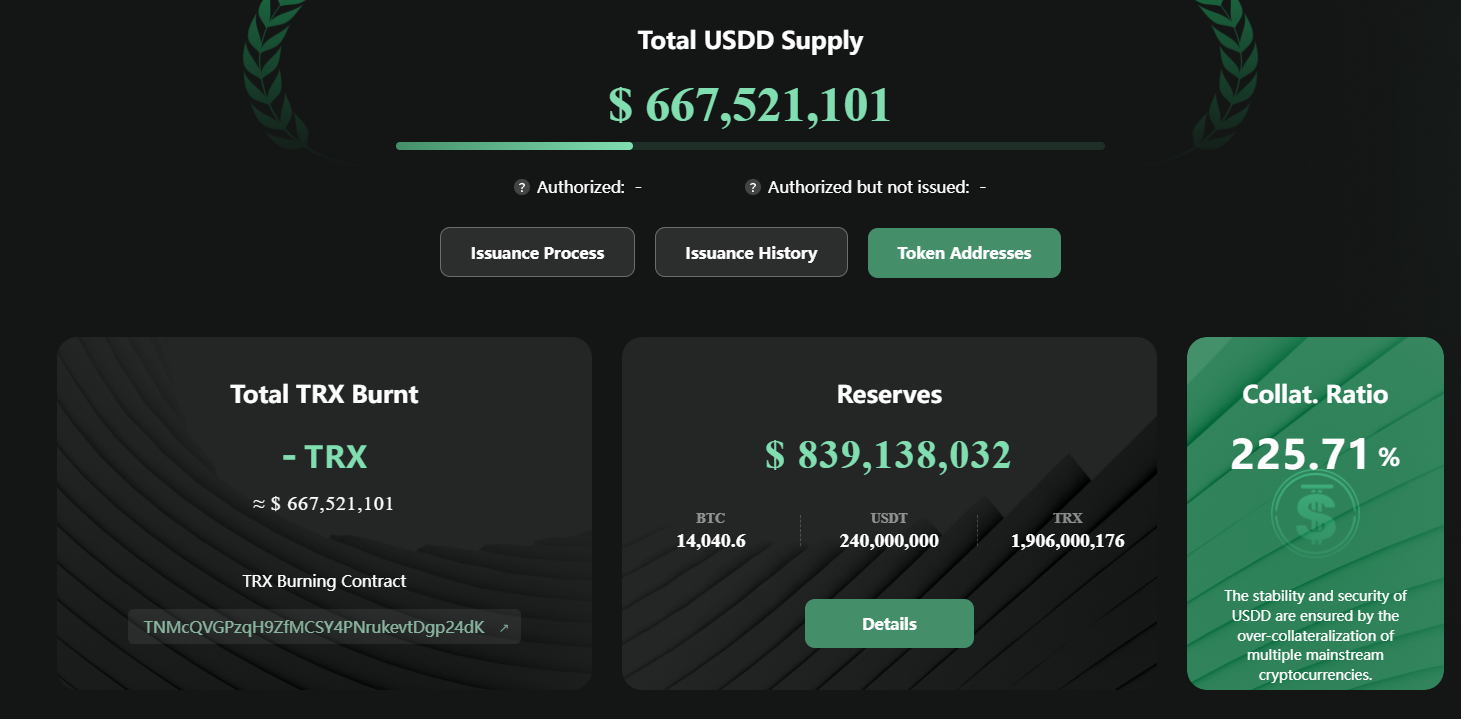This screenshot has height=719, width=1461.
Task: Open TRX burning contract address TNMcQVGPzqH9ZfMCSY4PNrukevtDgp24dK
Action: (314, 628)
